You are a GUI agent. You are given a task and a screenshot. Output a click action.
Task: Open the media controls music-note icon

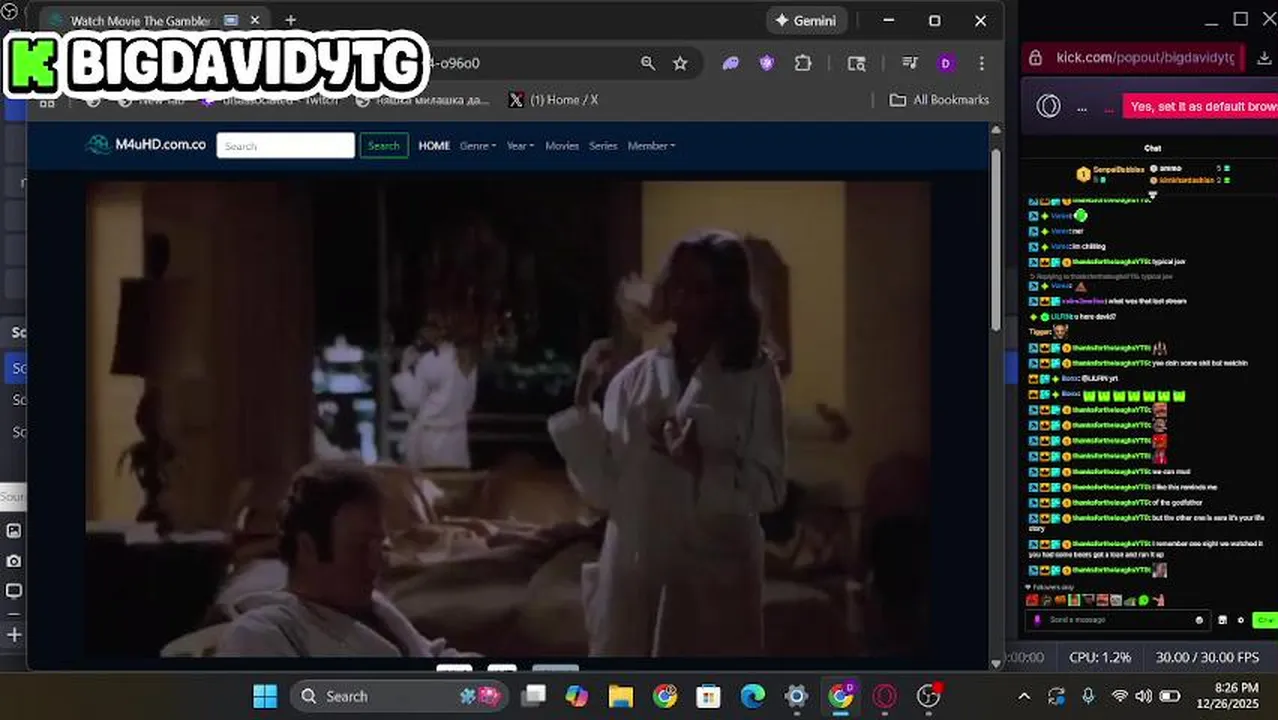[909, 63]
